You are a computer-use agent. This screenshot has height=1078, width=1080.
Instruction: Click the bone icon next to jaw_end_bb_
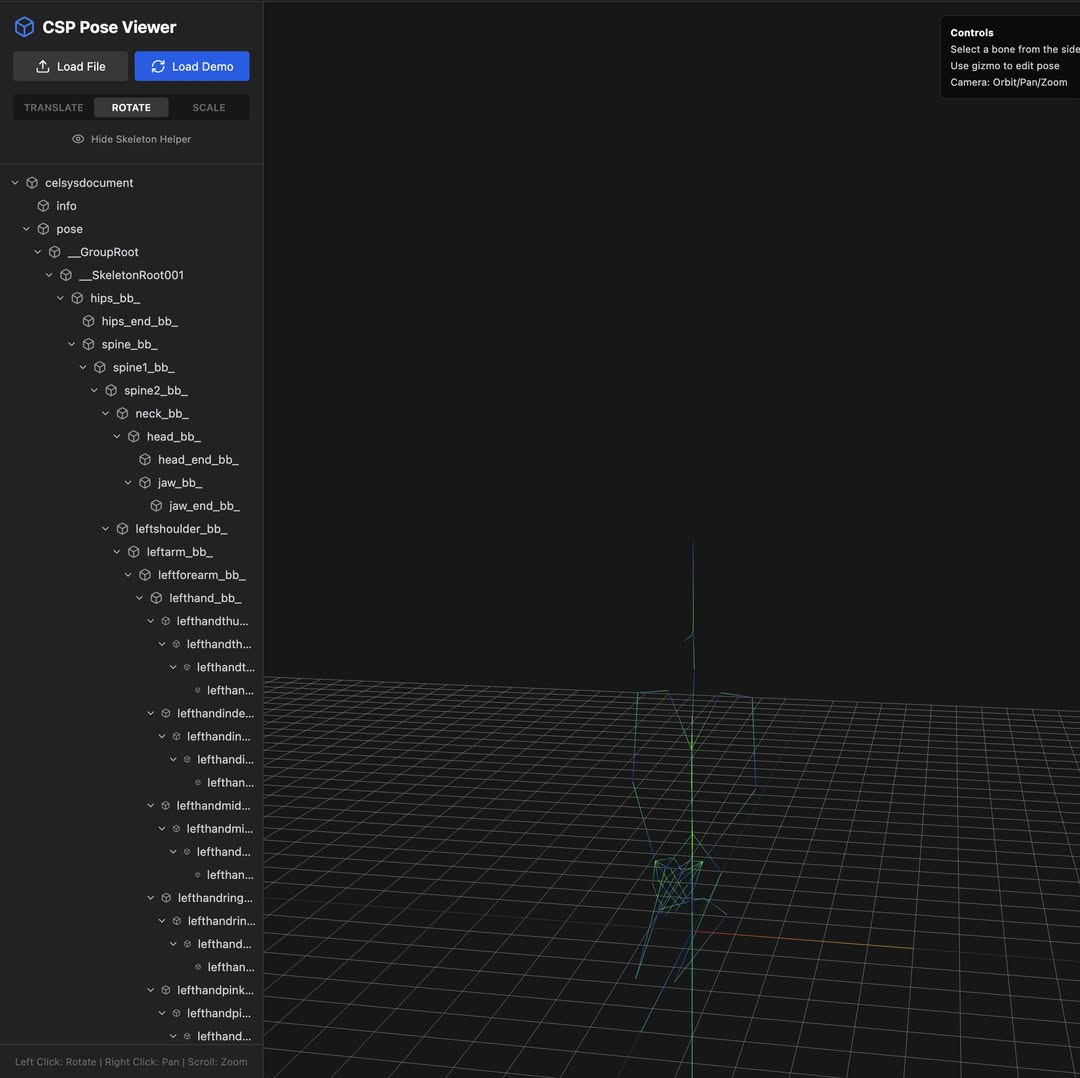pyautogui.click(x=156, y=505)
